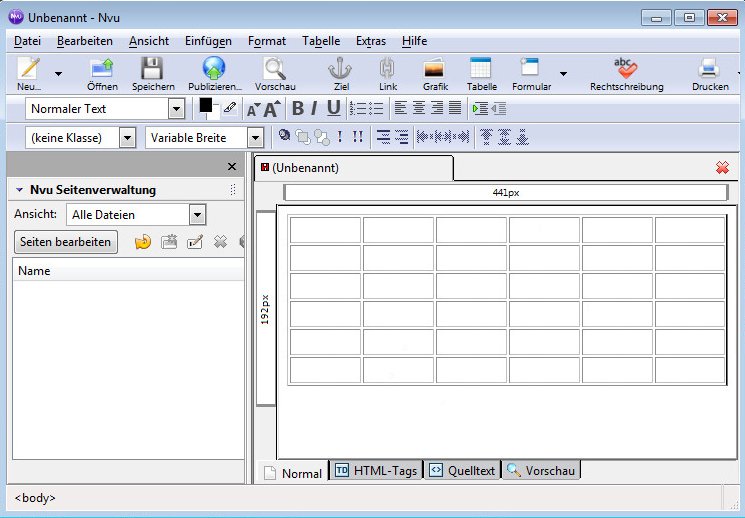This screenshot has width=745, height=518.
Task: Open the Hilfe menu
Action: coord(414,41)
